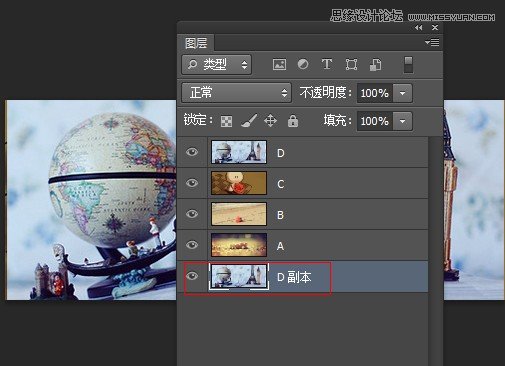The height and width of the screenshot is (366, 505).
Task: Filter layers by pixel image icon
Action: point(279,64)
